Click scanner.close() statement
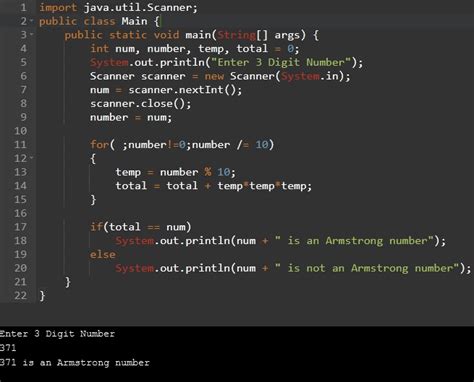474x382 pixels. coord(141,104)
